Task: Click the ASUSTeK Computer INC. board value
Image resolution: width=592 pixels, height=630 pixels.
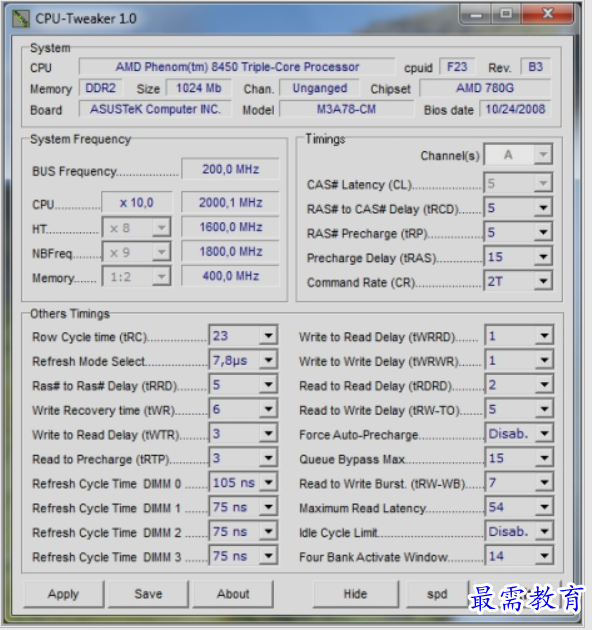Action: coord(155,109)
